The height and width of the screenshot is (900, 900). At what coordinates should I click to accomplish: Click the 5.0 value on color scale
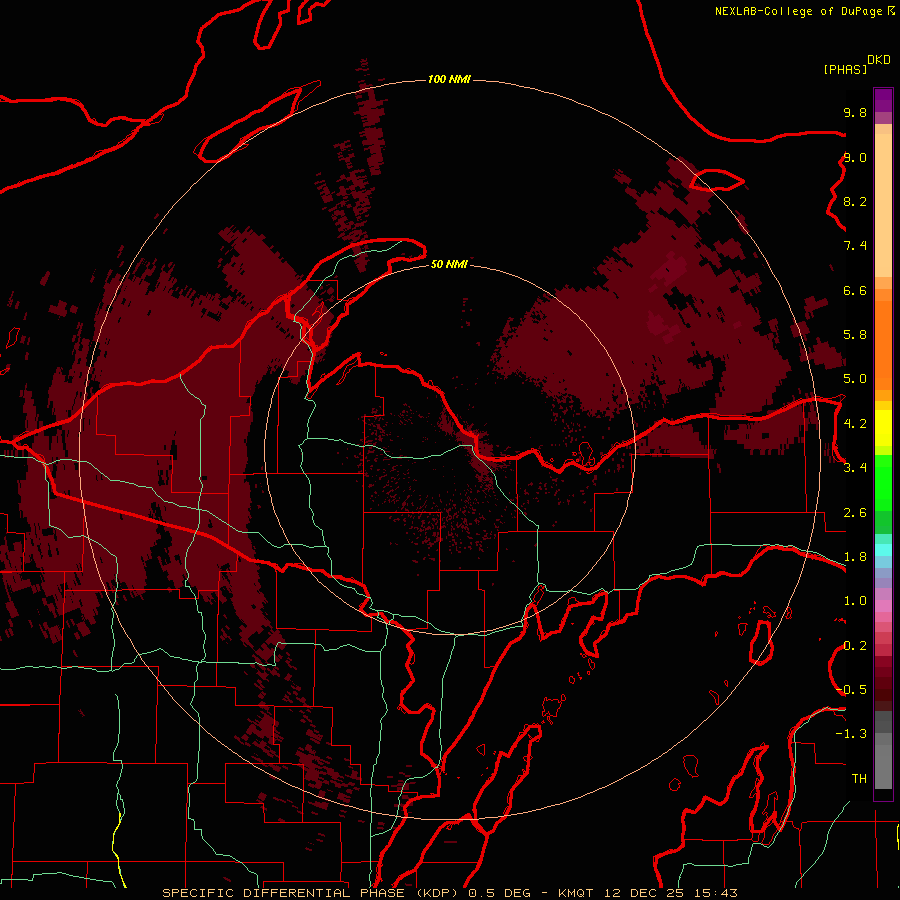[x=855, y=379]
